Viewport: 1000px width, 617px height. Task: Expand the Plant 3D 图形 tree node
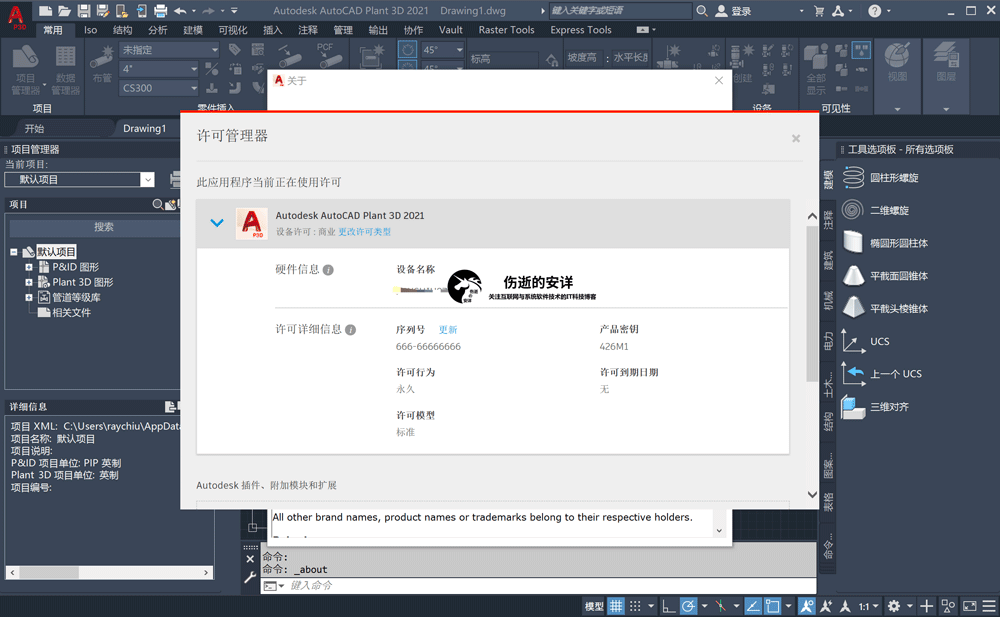[x=29, y=282]
